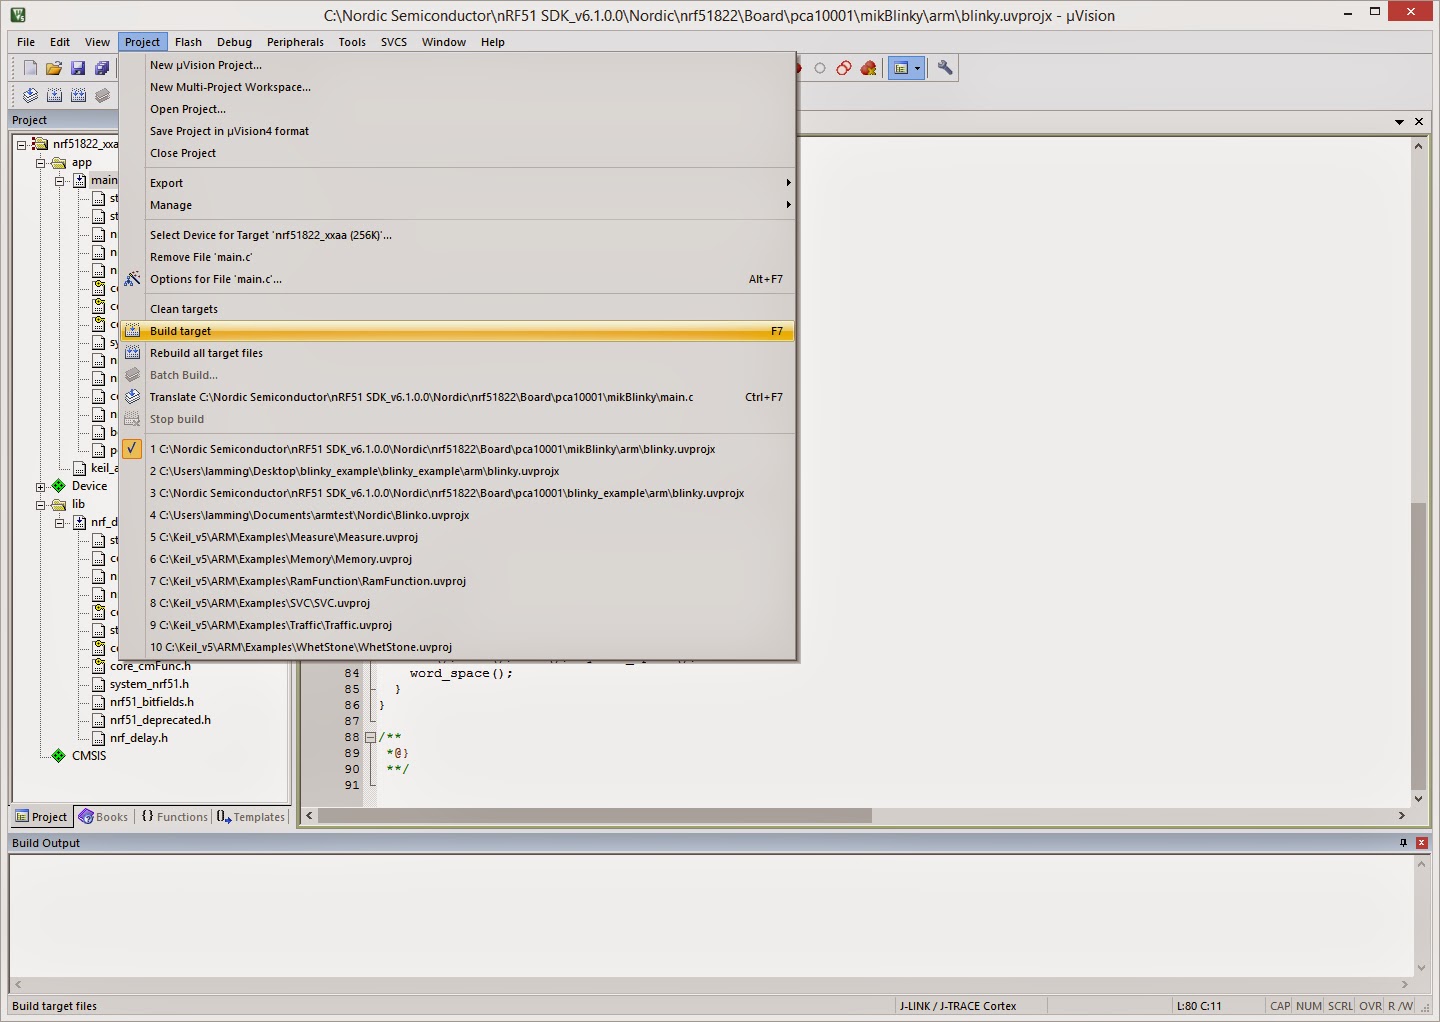Open the Peripherals menu
The width and height of the screenshot is (1440, 1022).
click(x=295, y=42)
